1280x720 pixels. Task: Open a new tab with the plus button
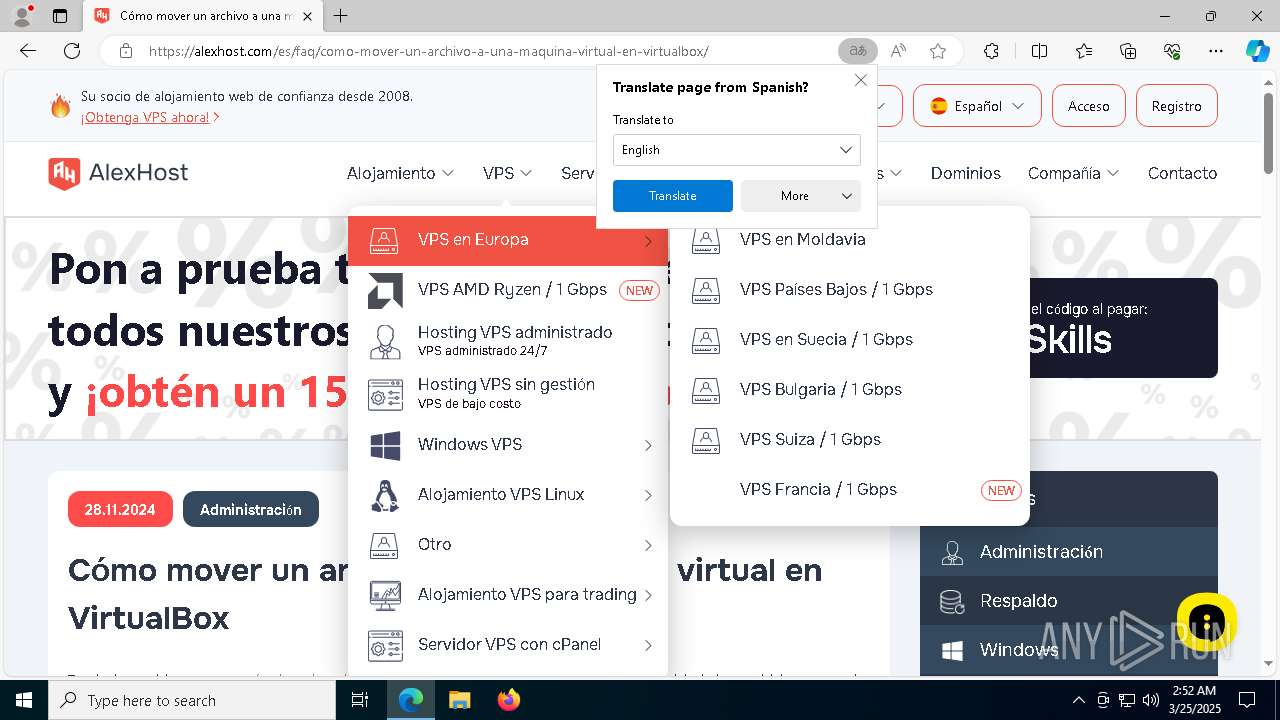click(x=341, y=16)
